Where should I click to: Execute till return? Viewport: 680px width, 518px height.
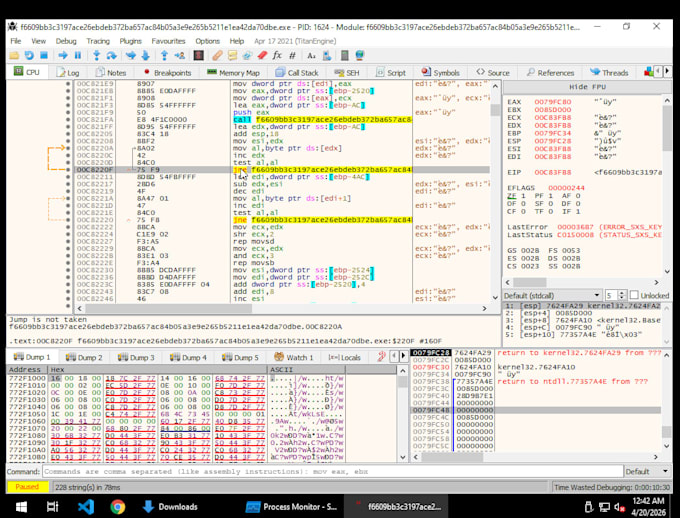(164, 56)
